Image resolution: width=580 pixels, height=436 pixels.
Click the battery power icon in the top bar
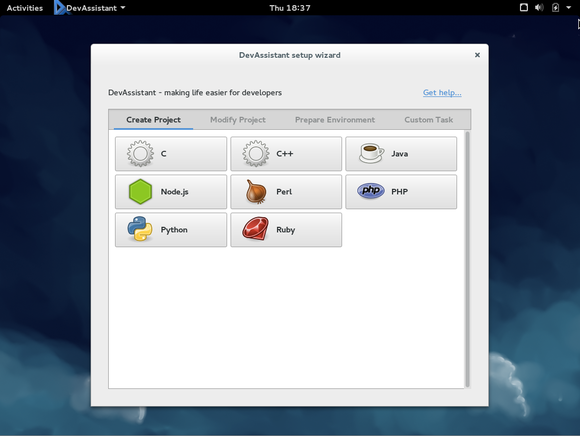click(x=555, y=7)
